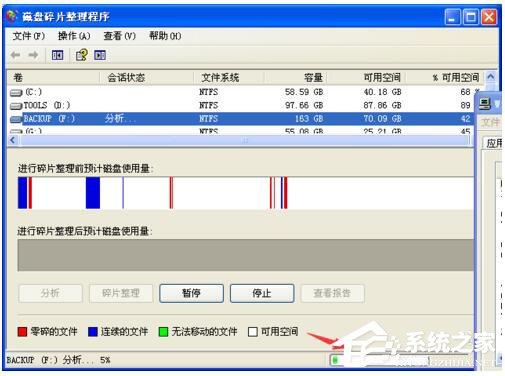505x376 pixels.
Task: Sort by the 卷 column header
Action: (53, 78)
